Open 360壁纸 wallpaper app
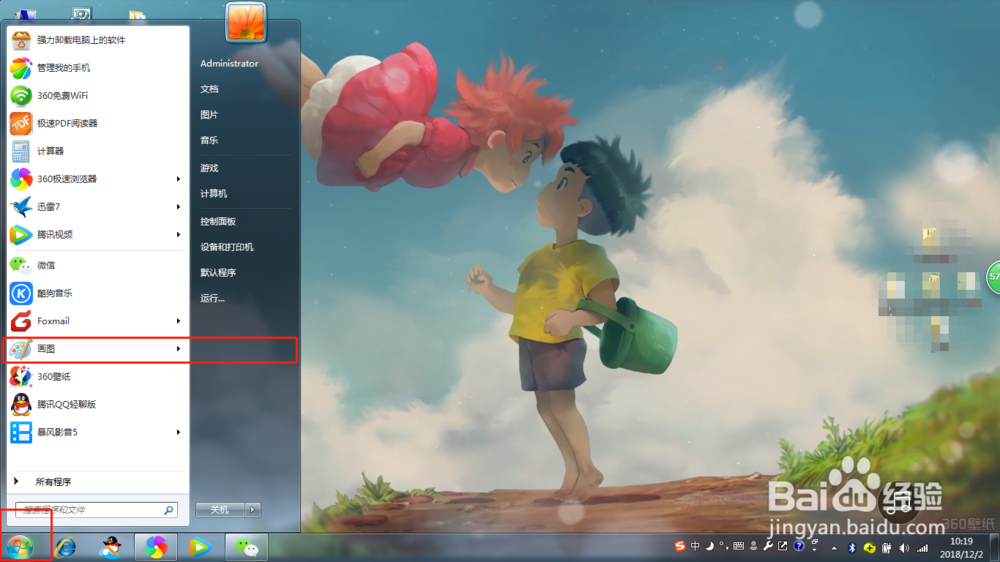The height and width of the screenshot is (562, 1000). click(98, 377)
